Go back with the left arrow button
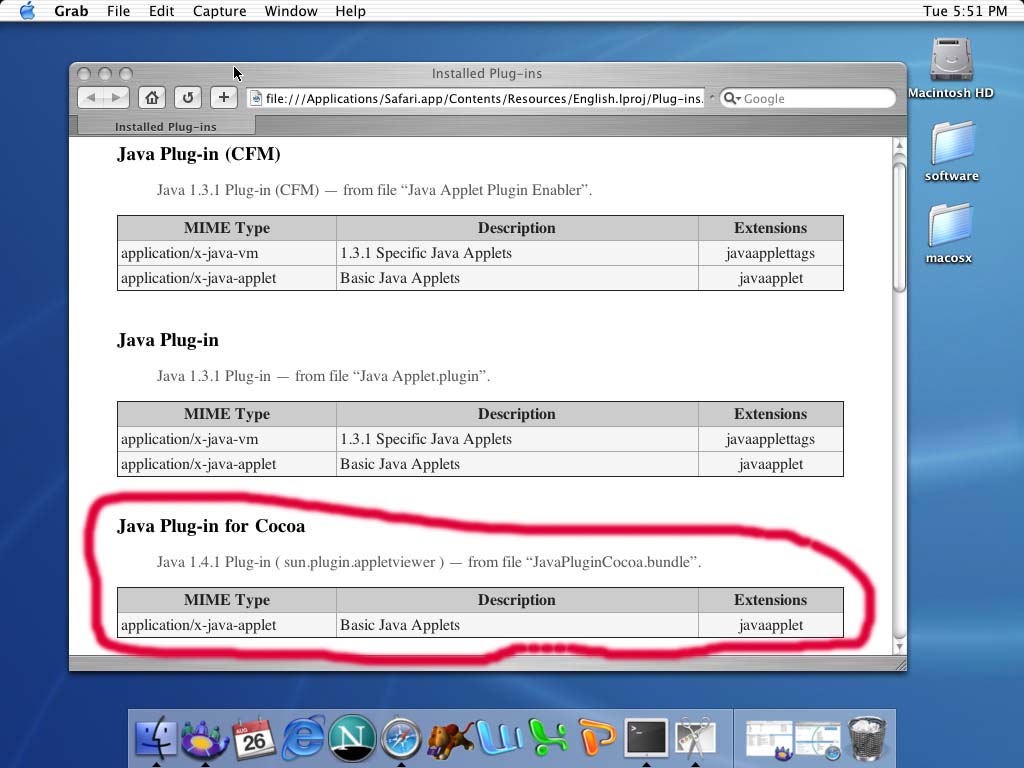The image size is (1024, 768). coord(92,97)
